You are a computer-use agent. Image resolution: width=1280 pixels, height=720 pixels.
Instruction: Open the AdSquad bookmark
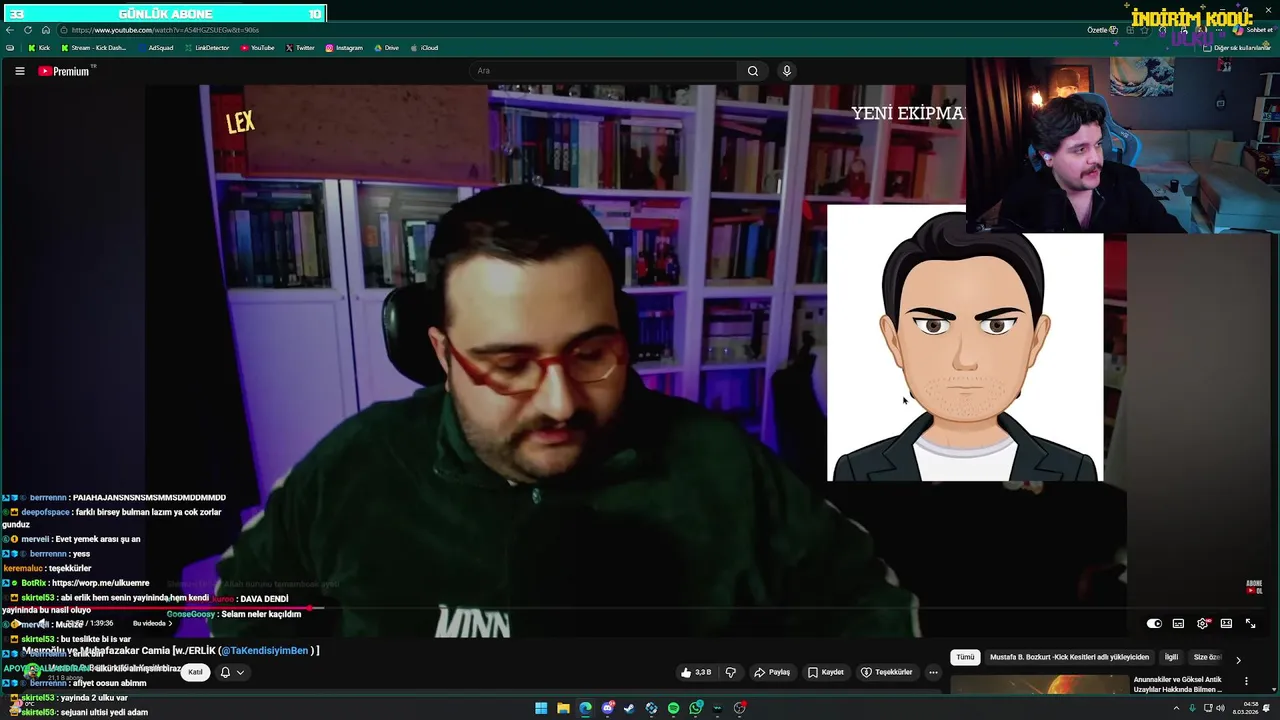156,48
